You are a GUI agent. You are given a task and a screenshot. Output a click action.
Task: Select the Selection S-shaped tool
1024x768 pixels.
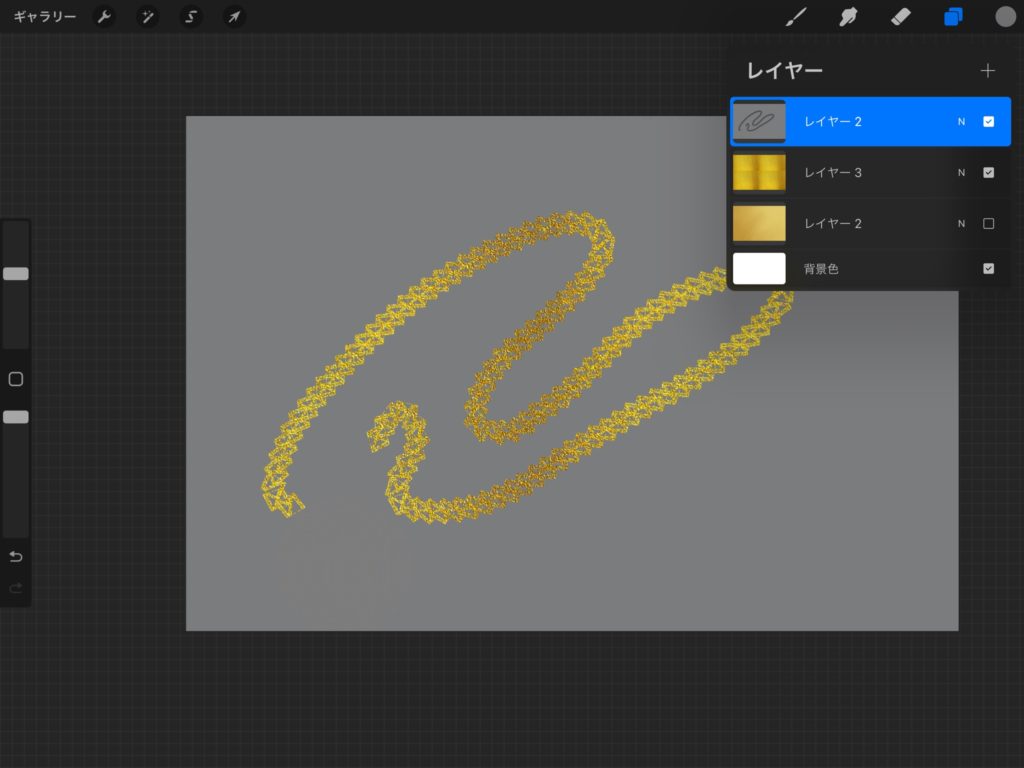(190, 17)
